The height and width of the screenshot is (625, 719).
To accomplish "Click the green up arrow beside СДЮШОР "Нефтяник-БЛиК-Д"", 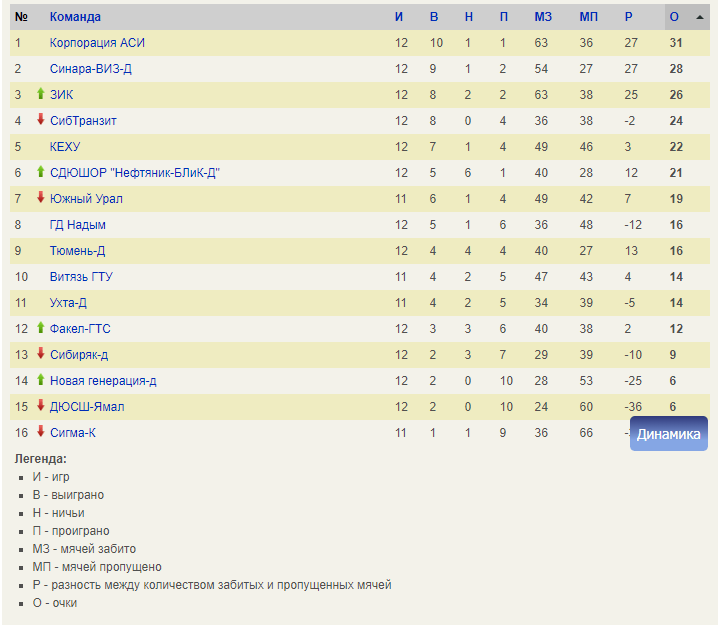I will [x=41, y=172].
